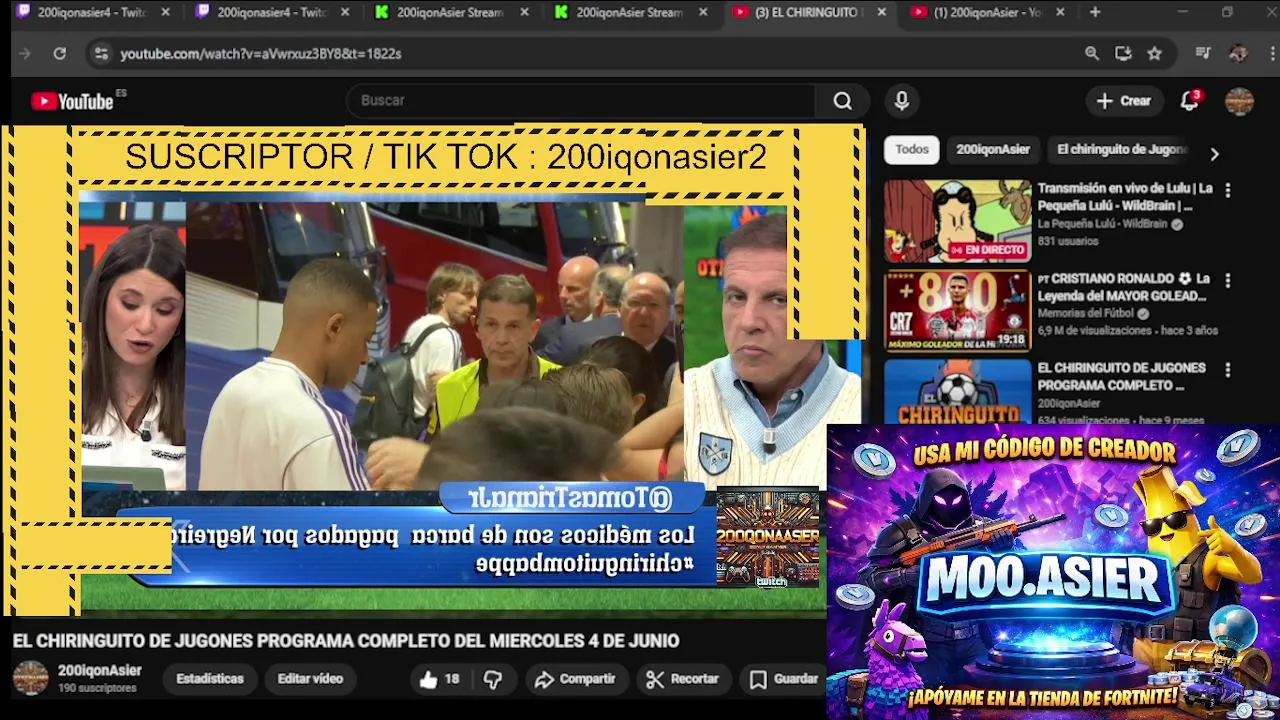Viewport: 1280px width, 720px height.
Task: Click the '190 suscriptores' text
Action: coord(97,689)
